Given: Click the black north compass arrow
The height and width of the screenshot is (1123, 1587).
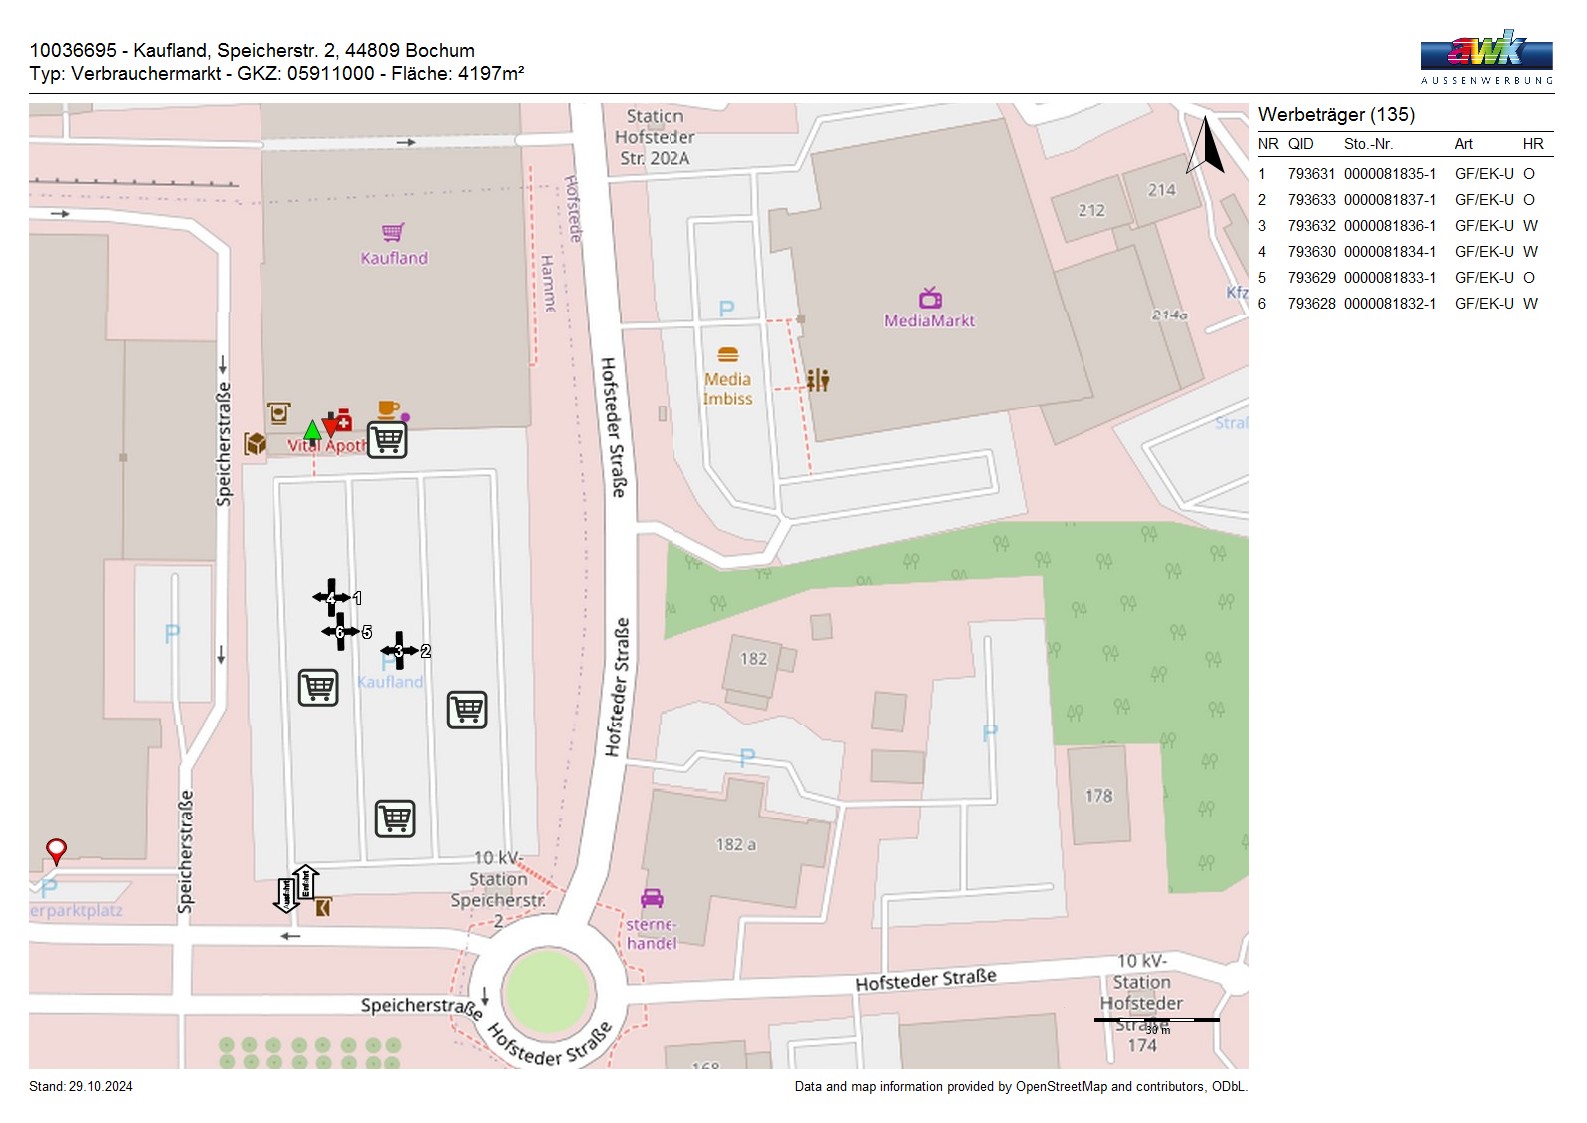Looking at the screenshot, I should point(1206,145).
